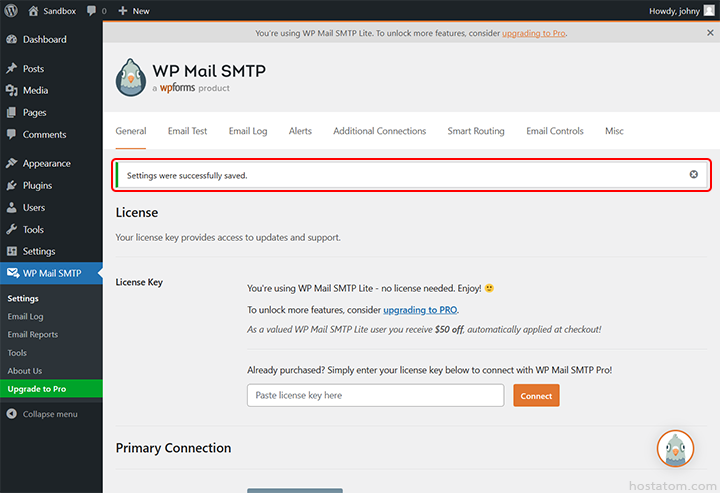Open the Additional Connections tab
The image size is (720, 493).
pos(379,131)
